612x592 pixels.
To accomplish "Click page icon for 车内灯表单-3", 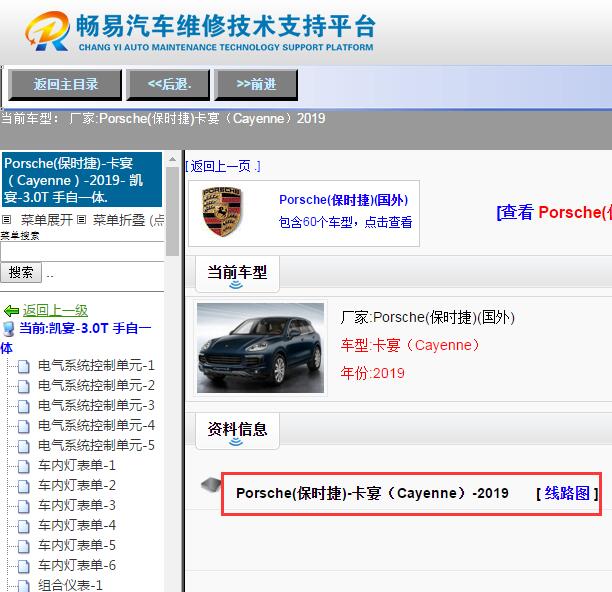I will tap(24, 506).
